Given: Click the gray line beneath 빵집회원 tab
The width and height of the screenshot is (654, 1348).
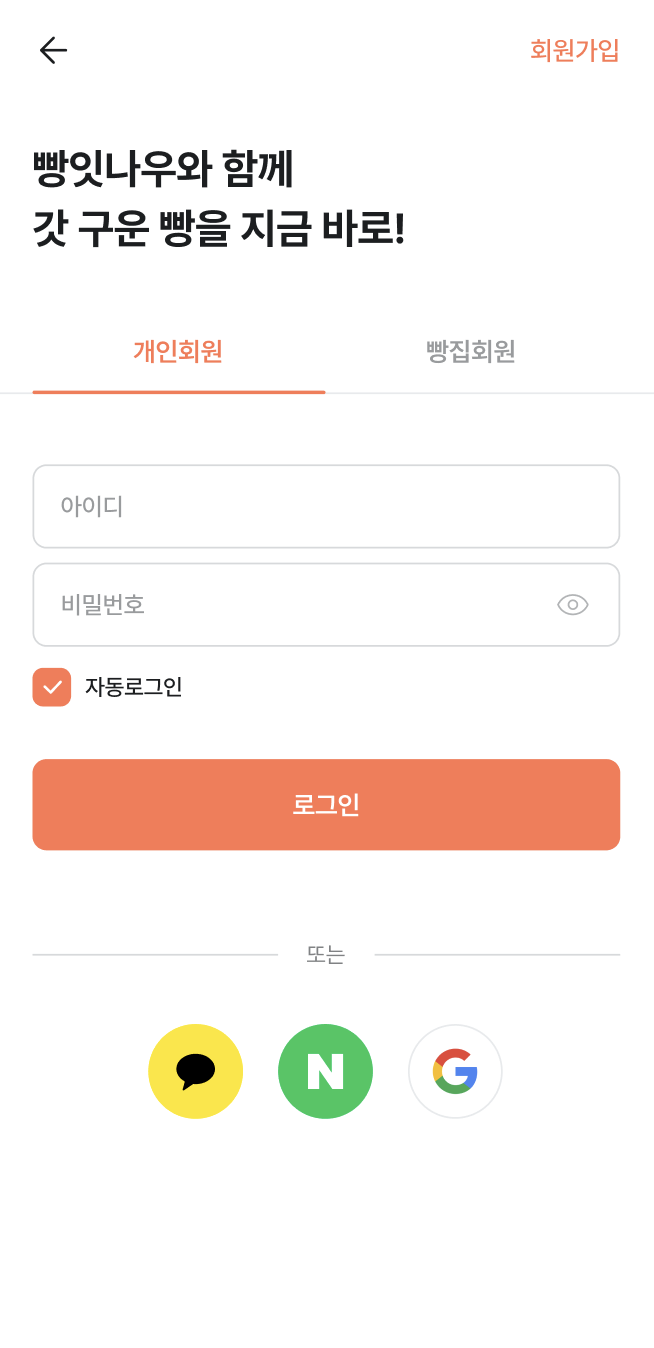Looking at the screenshot, I should pos(490,393).
